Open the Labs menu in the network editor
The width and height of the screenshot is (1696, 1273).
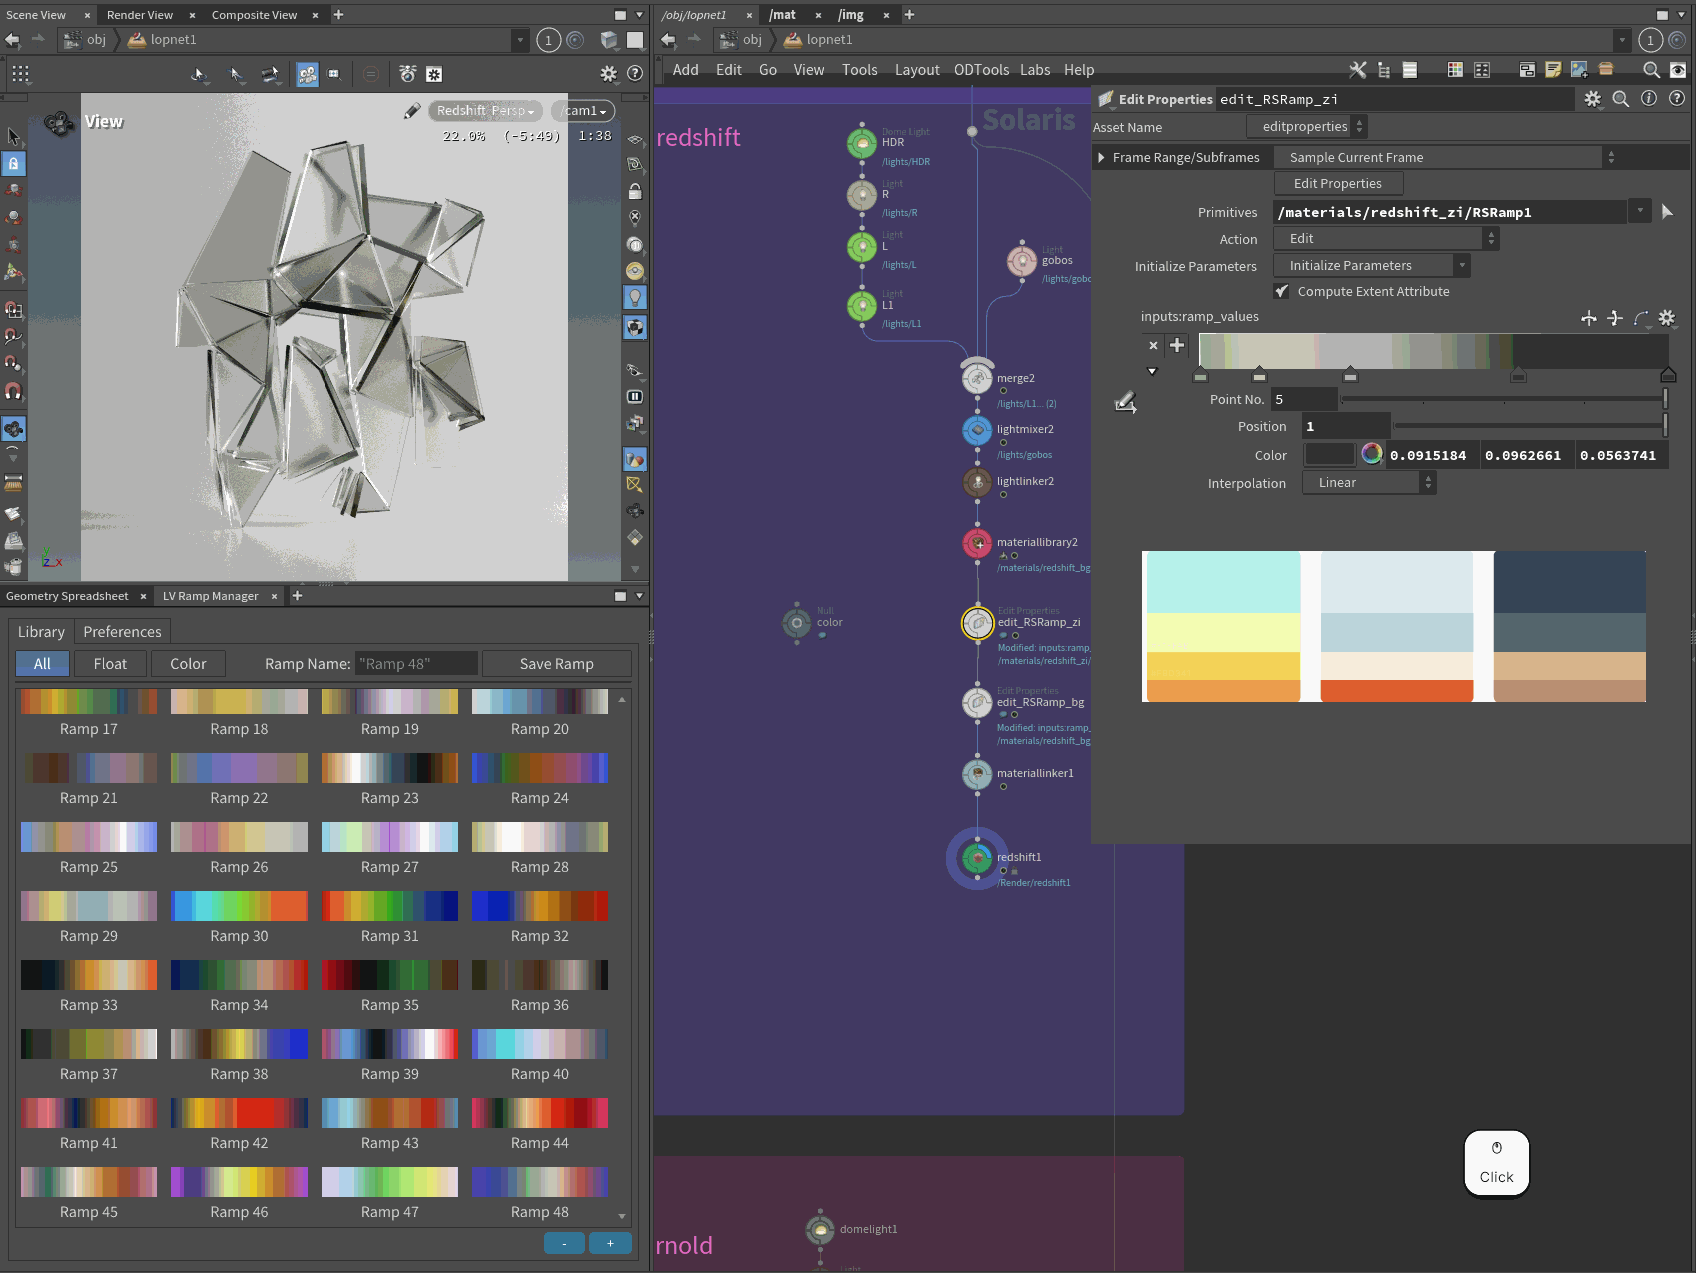pos(1035,70)
